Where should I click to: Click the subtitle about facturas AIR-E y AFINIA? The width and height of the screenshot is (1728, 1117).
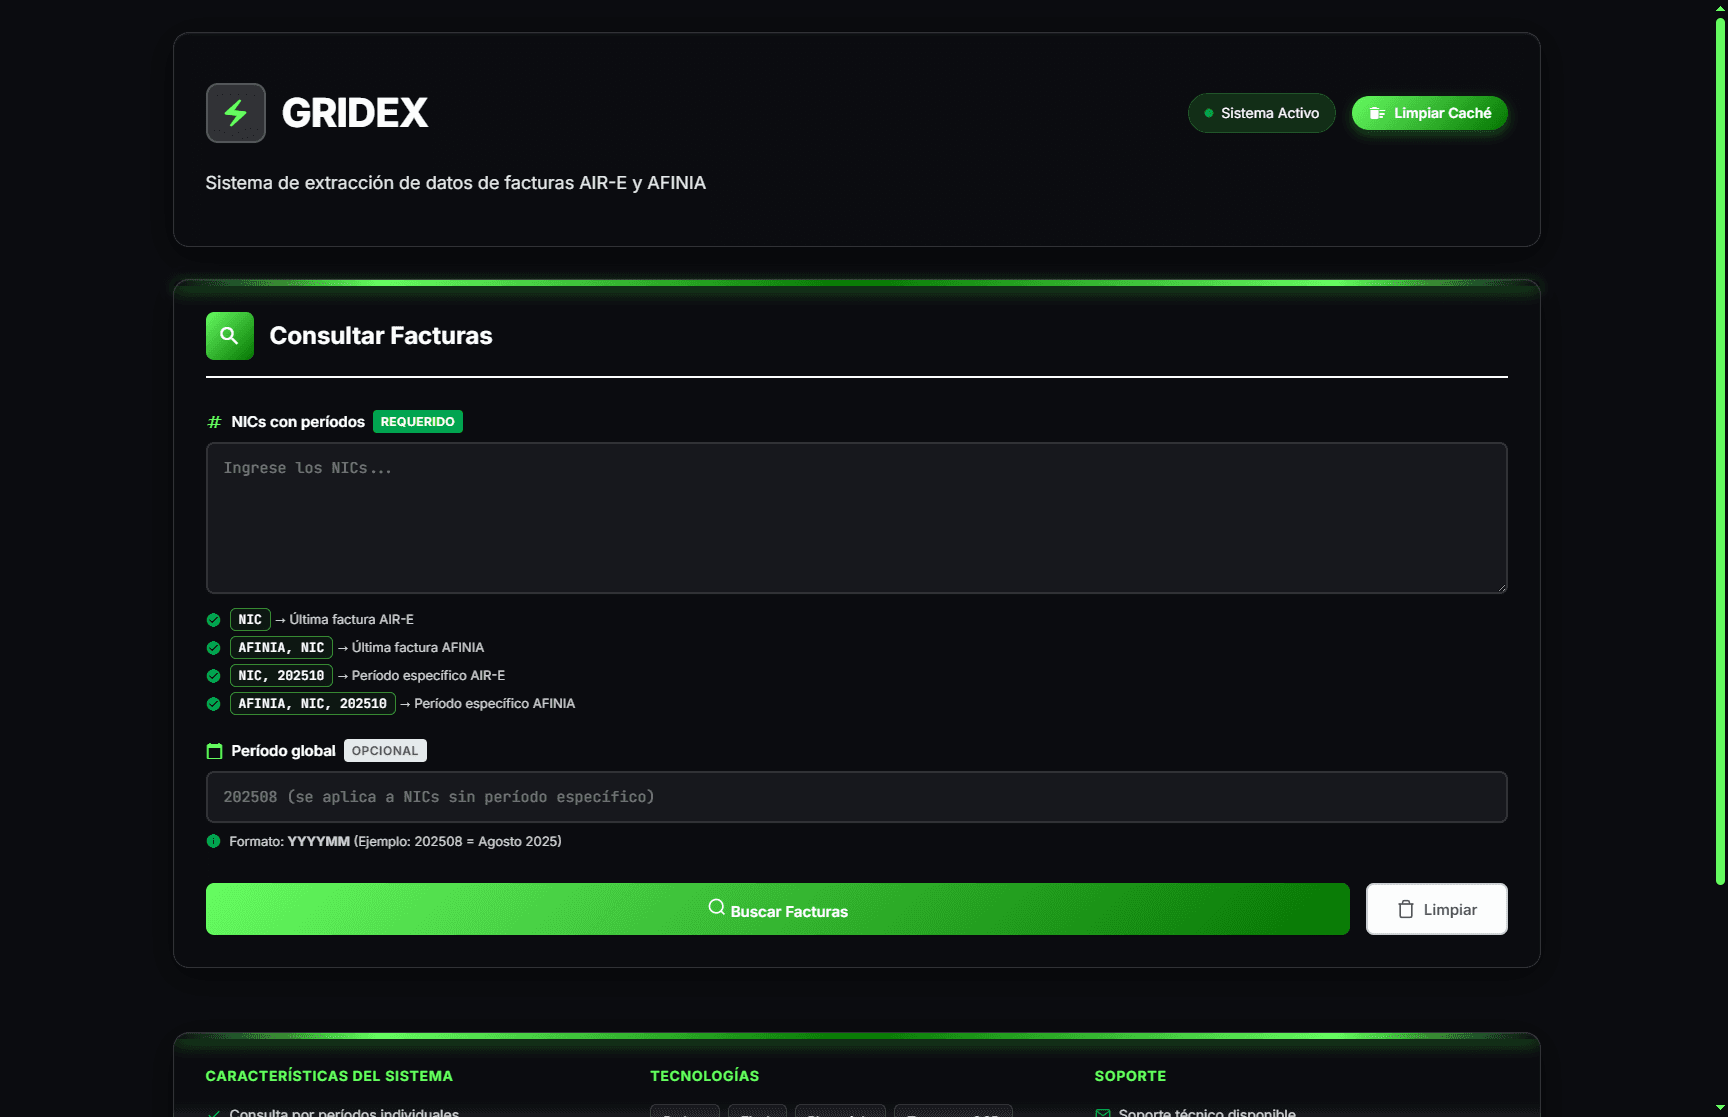(456, 183)
